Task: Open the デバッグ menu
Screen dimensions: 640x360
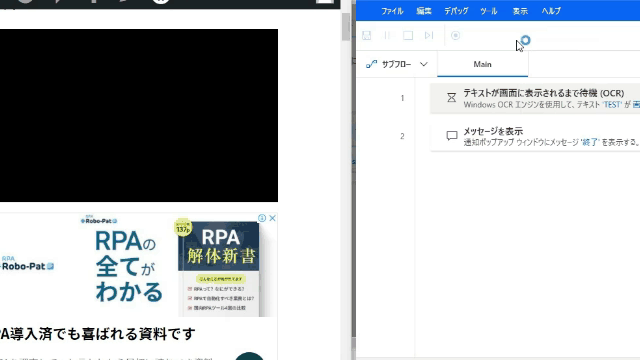Action: 456,11
